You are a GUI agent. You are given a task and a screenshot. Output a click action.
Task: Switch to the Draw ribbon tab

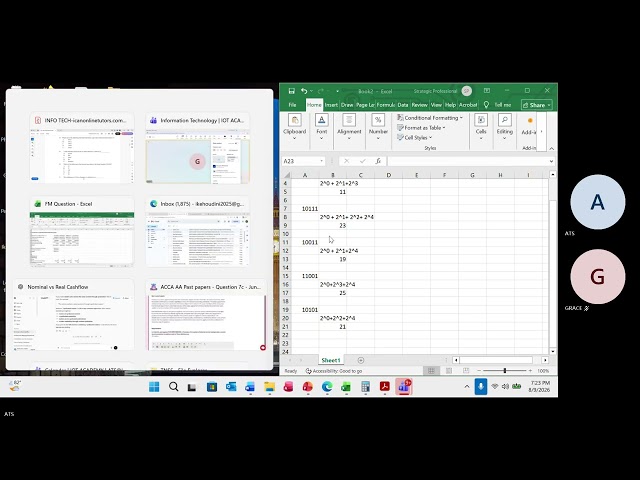[347, 105]
